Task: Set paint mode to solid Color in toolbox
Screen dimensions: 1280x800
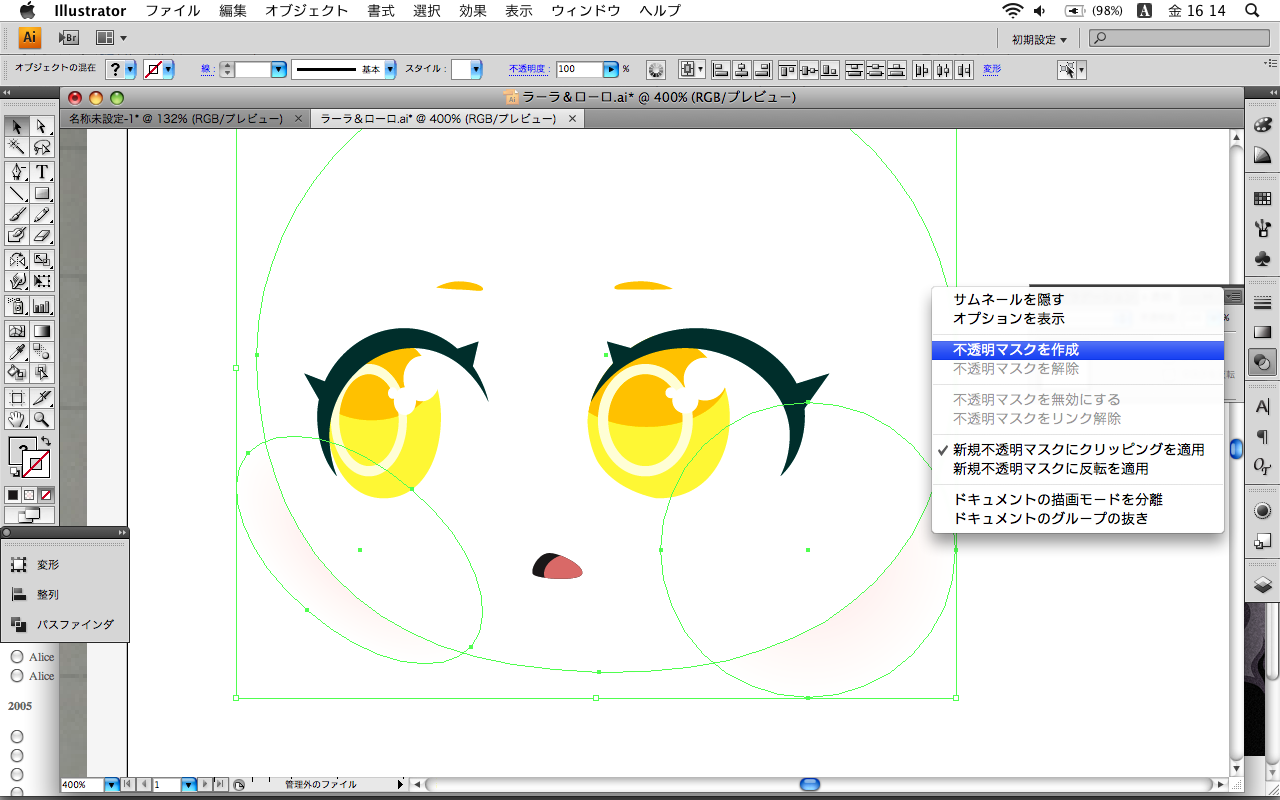Action: (13, 495)
